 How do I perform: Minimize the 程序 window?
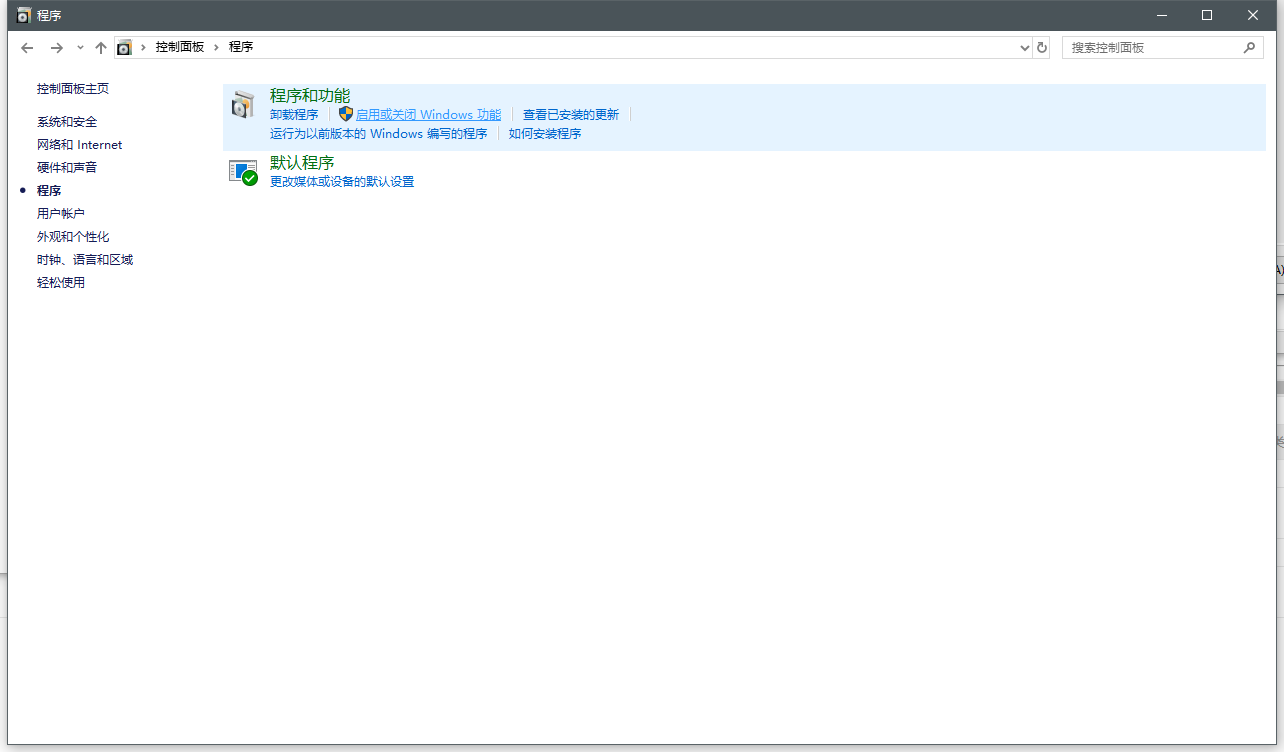(1162, 15)
